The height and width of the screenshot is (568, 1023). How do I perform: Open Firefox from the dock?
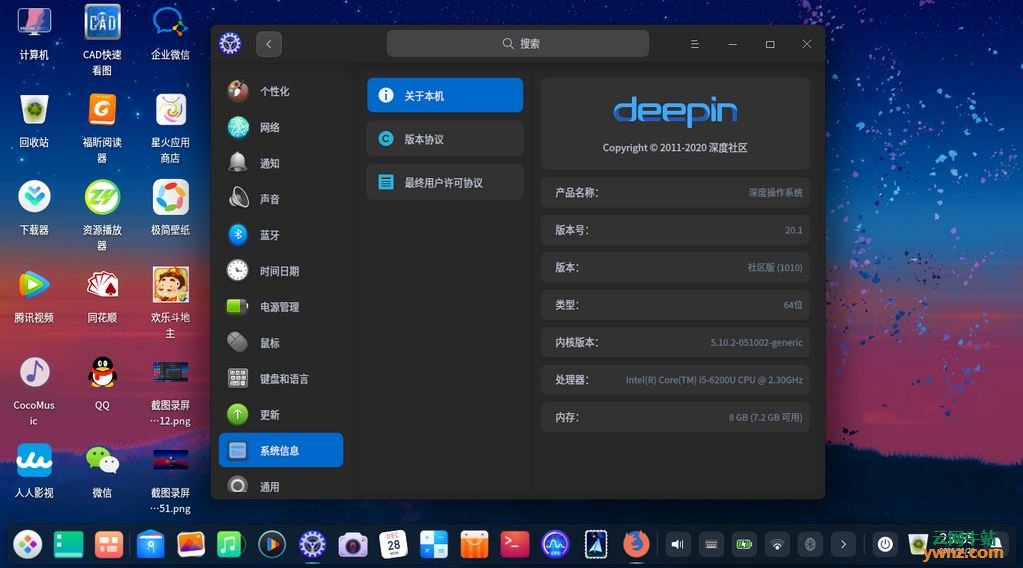[636, 545]
